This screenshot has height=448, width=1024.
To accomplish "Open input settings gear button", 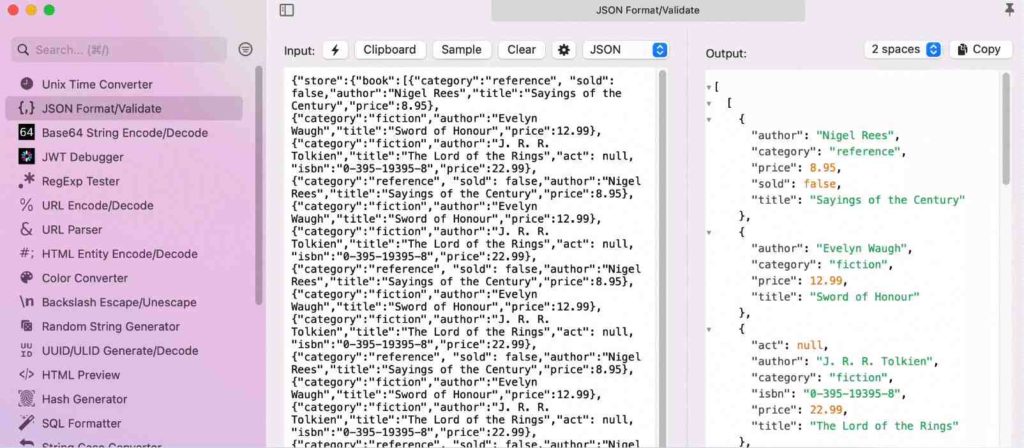I will (564, 50).
